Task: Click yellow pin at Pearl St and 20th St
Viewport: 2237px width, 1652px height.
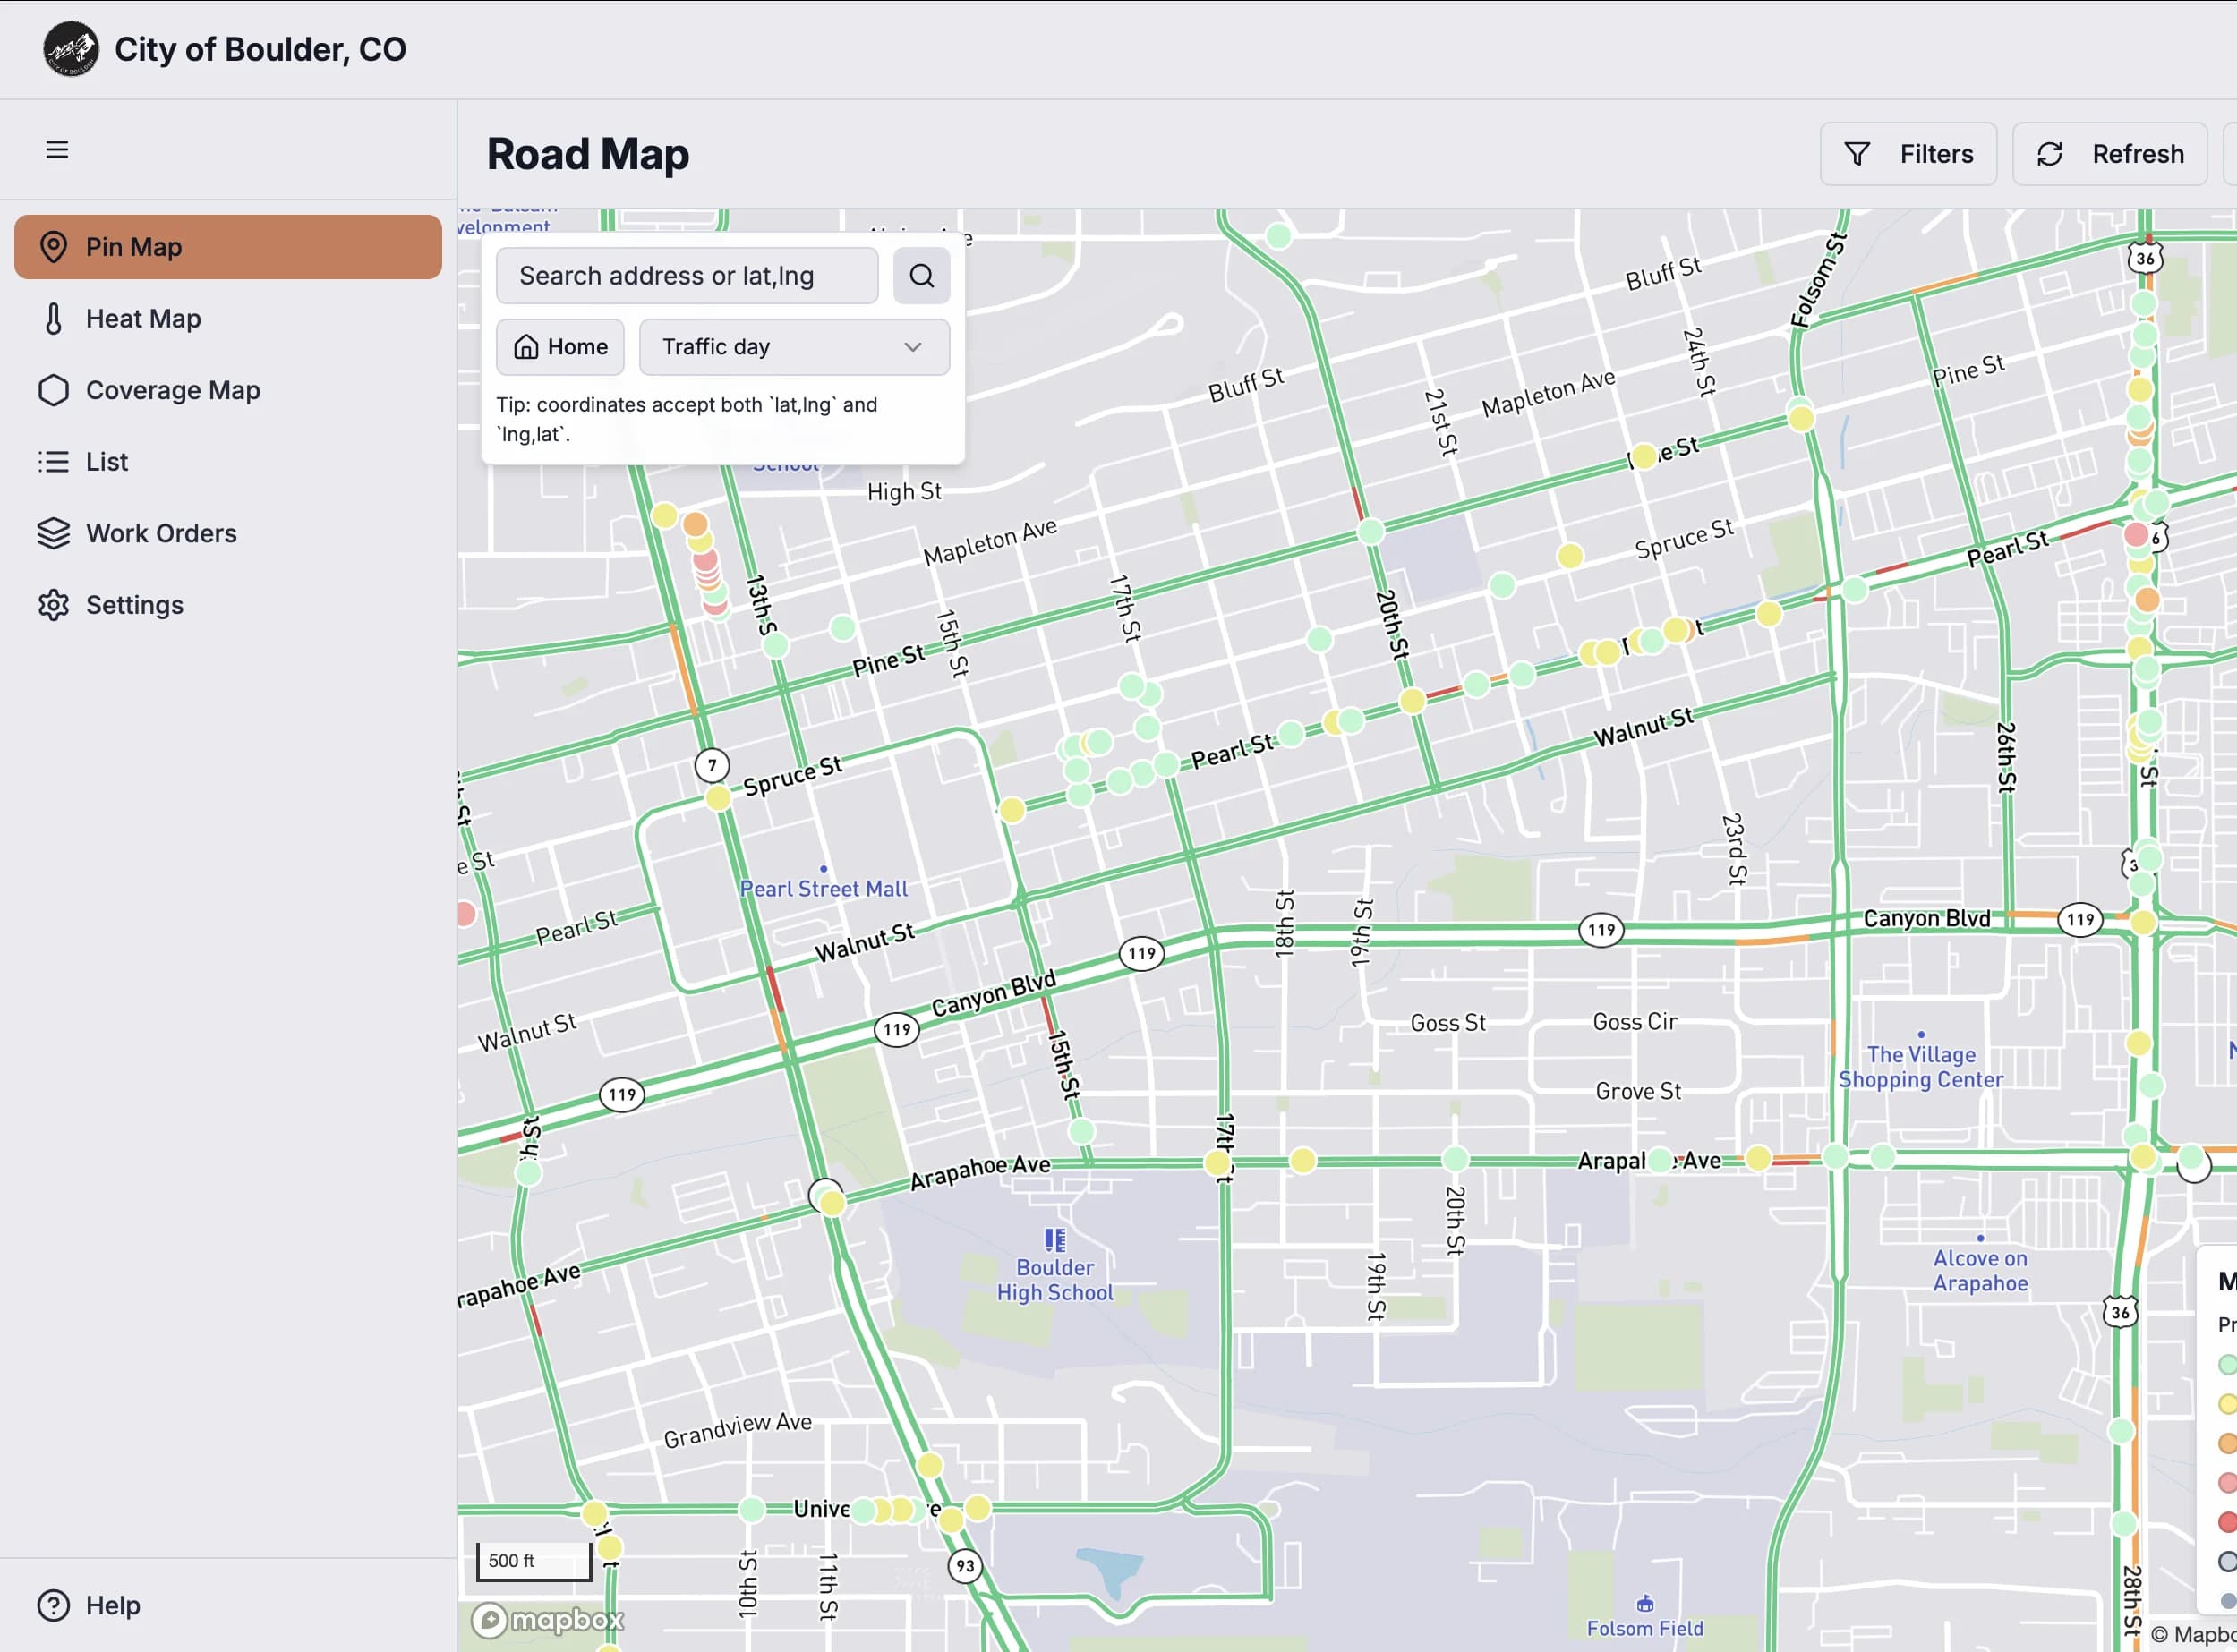Action: click(x=1412, y=700)
